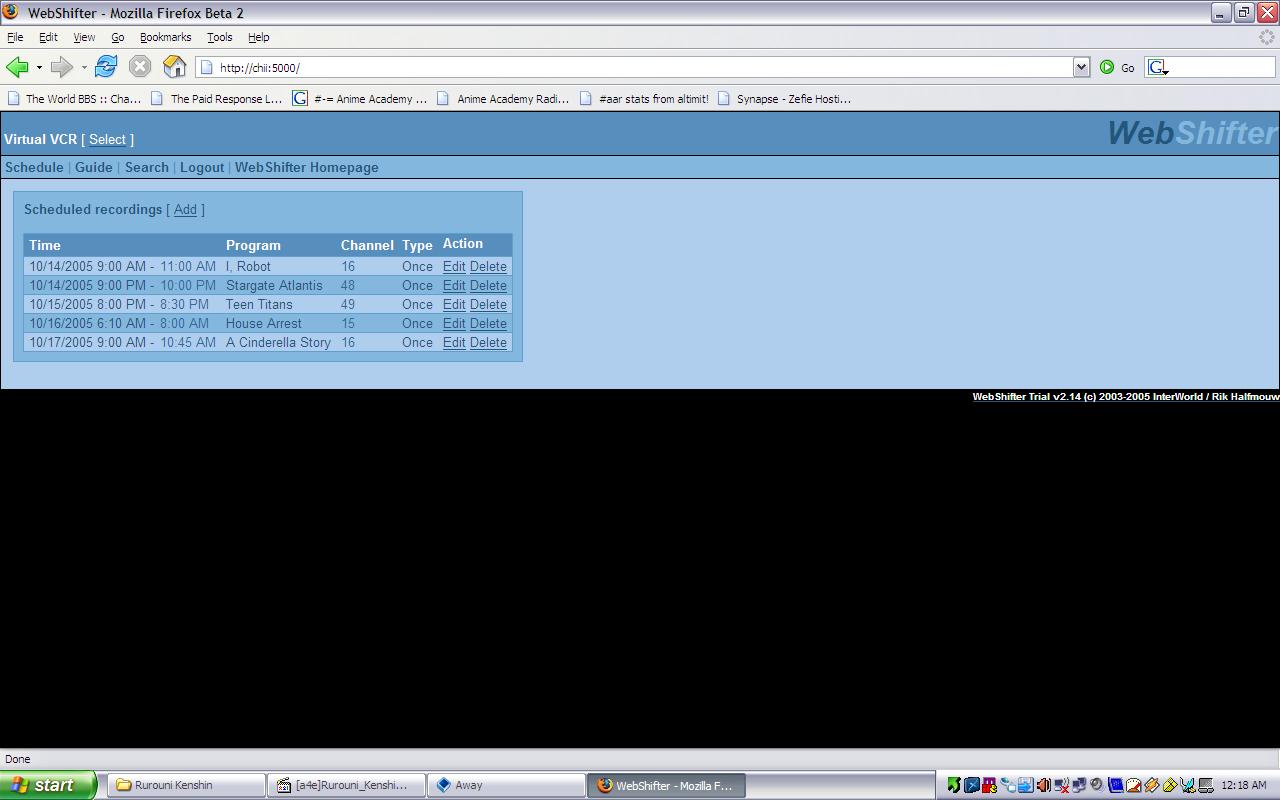The height and width of the screenshot is (800, 1280).
Task: Click the Forward arrow icon
Action: 61,67
